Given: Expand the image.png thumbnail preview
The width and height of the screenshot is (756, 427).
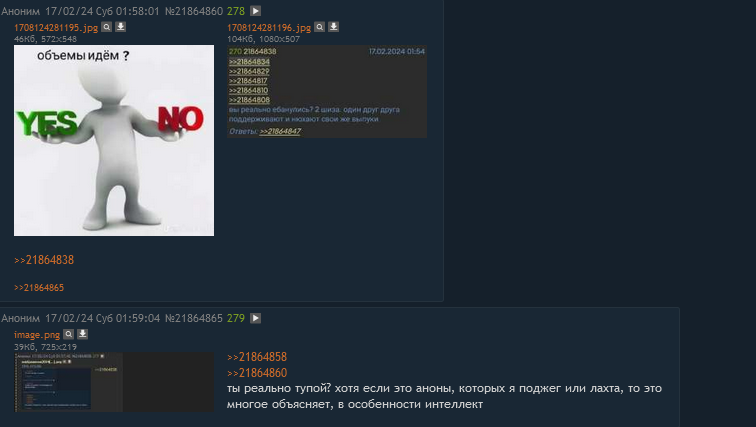Looking at the screenshot, I should pyautogui.click(x=114, y=382).
